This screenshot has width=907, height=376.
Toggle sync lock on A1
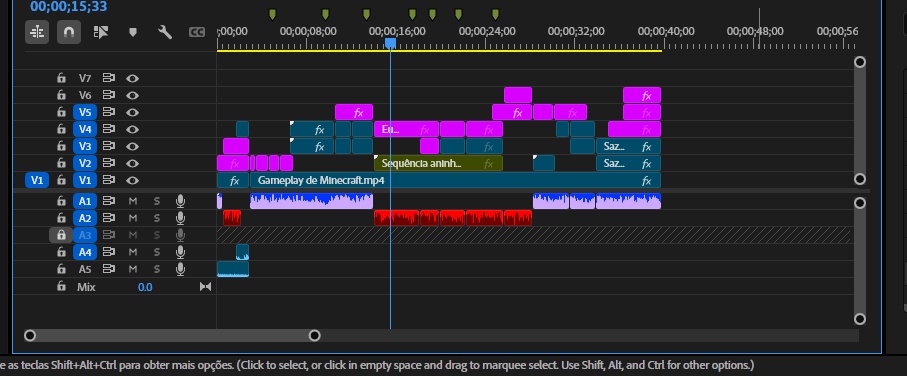(109, 201)
